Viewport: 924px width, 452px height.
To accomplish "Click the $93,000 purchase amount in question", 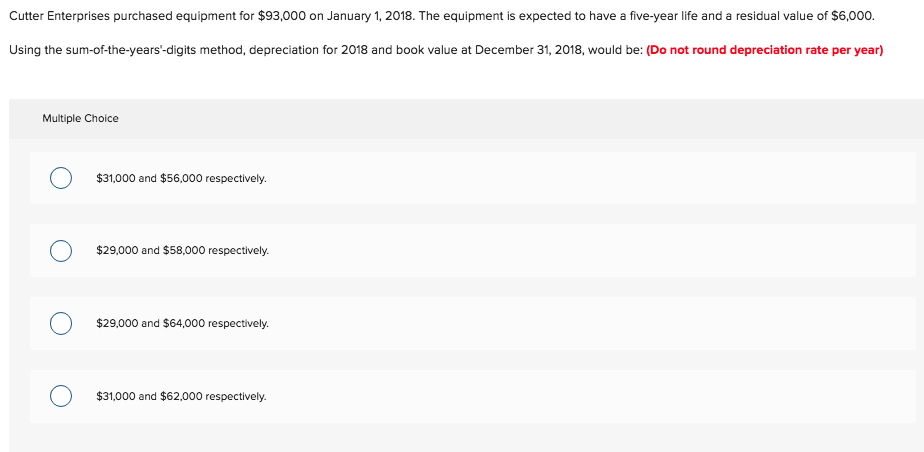I will [282, 17].
